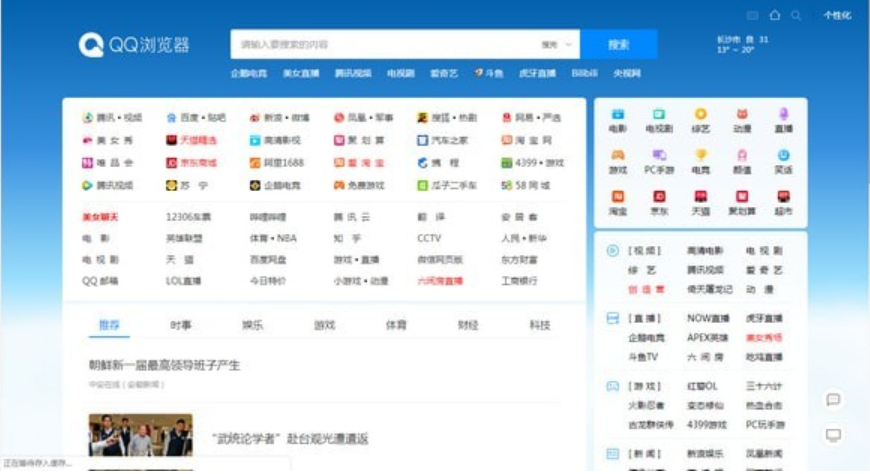Viewport: 870px width, 474px height.
Task: Open 腾讯视频 link below the search bar
Action: tap(353, 73)
